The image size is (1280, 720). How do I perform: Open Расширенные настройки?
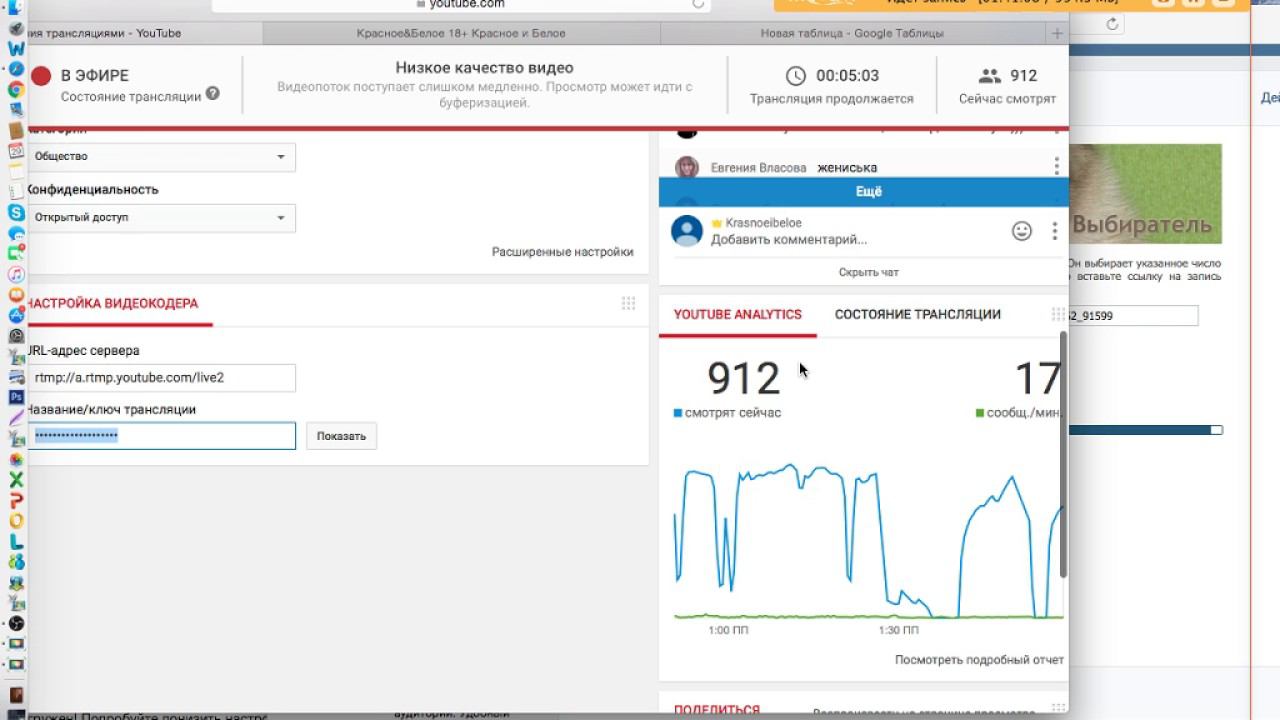(563, 252)
